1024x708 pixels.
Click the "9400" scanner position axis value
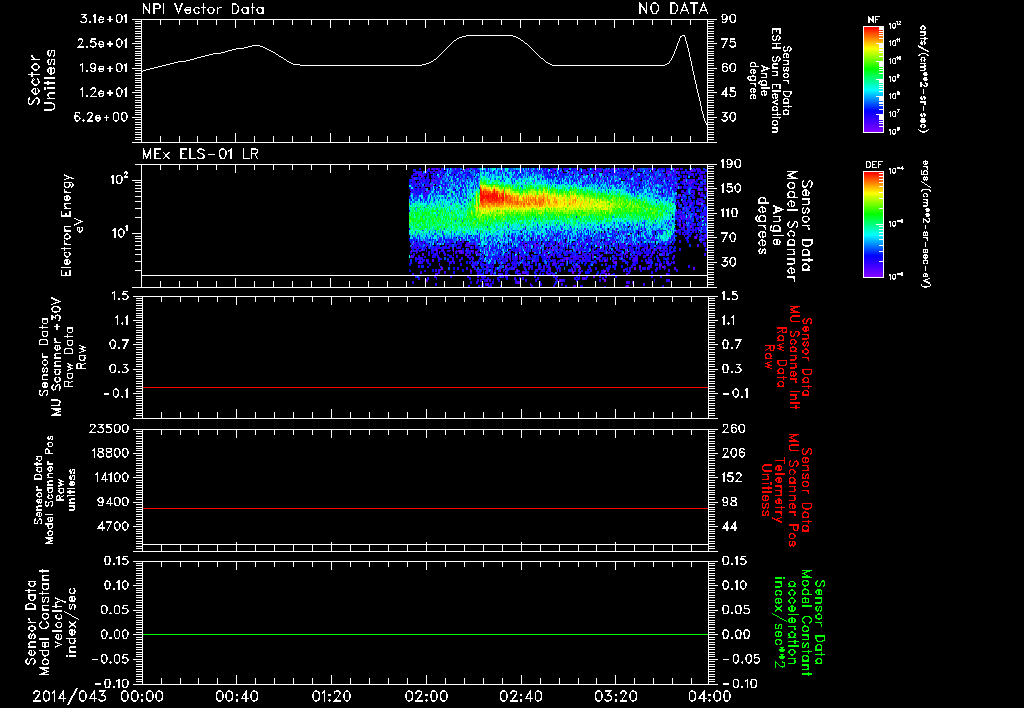(112, 502)
